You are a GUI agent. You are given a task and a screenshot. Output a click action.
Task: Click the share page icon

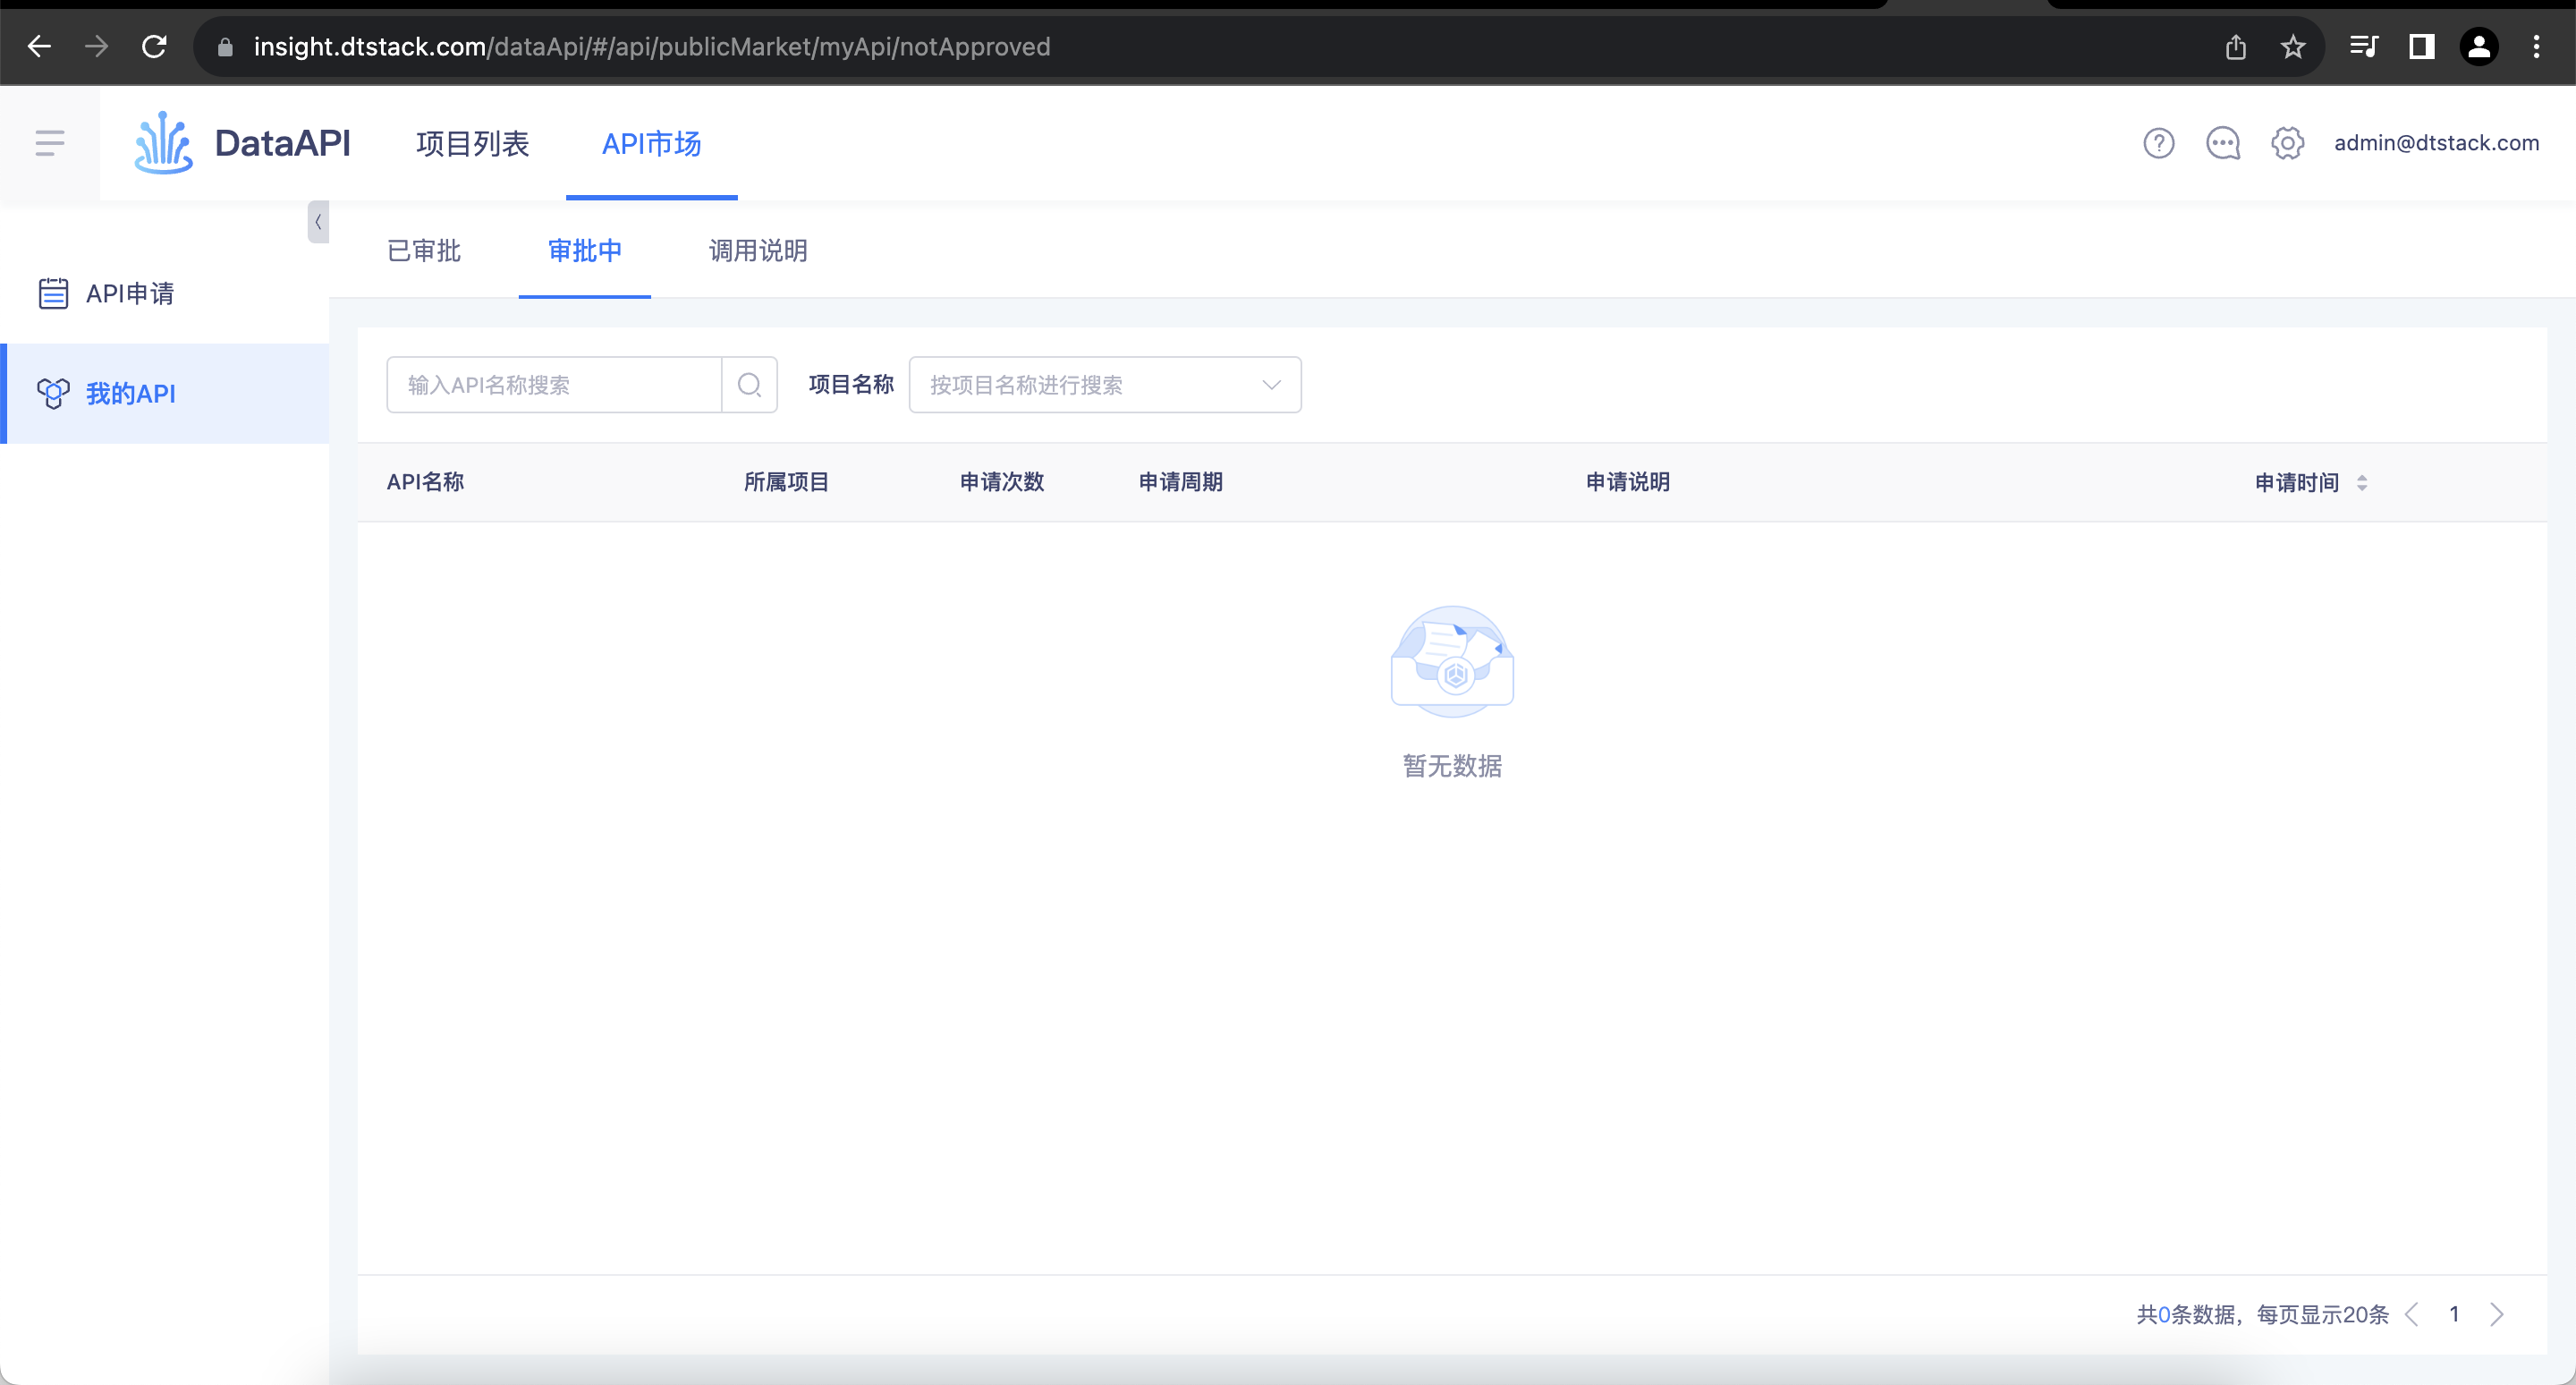pos(2236,47)
